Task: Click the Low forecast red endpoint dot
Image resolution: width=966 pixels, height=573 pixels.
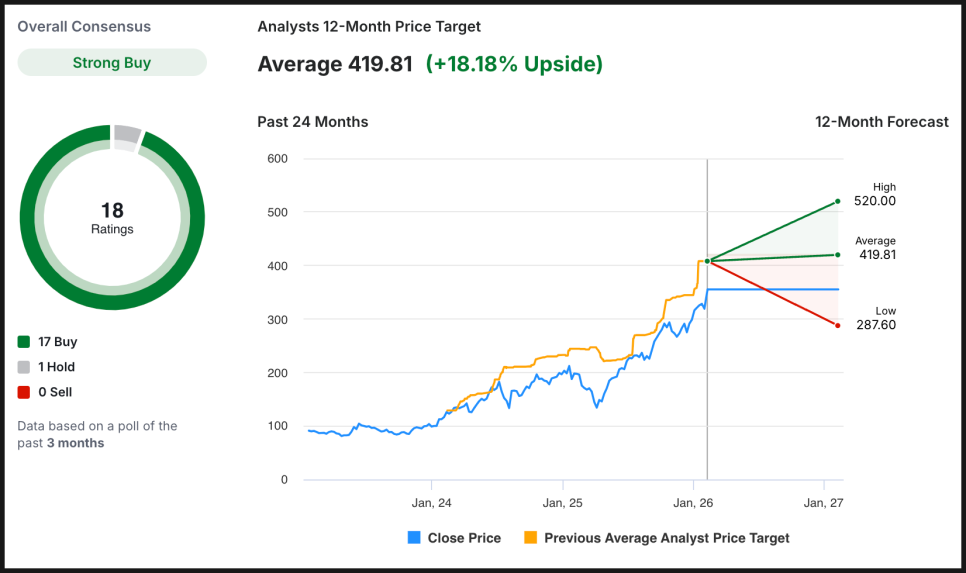Action: [837, 325]
